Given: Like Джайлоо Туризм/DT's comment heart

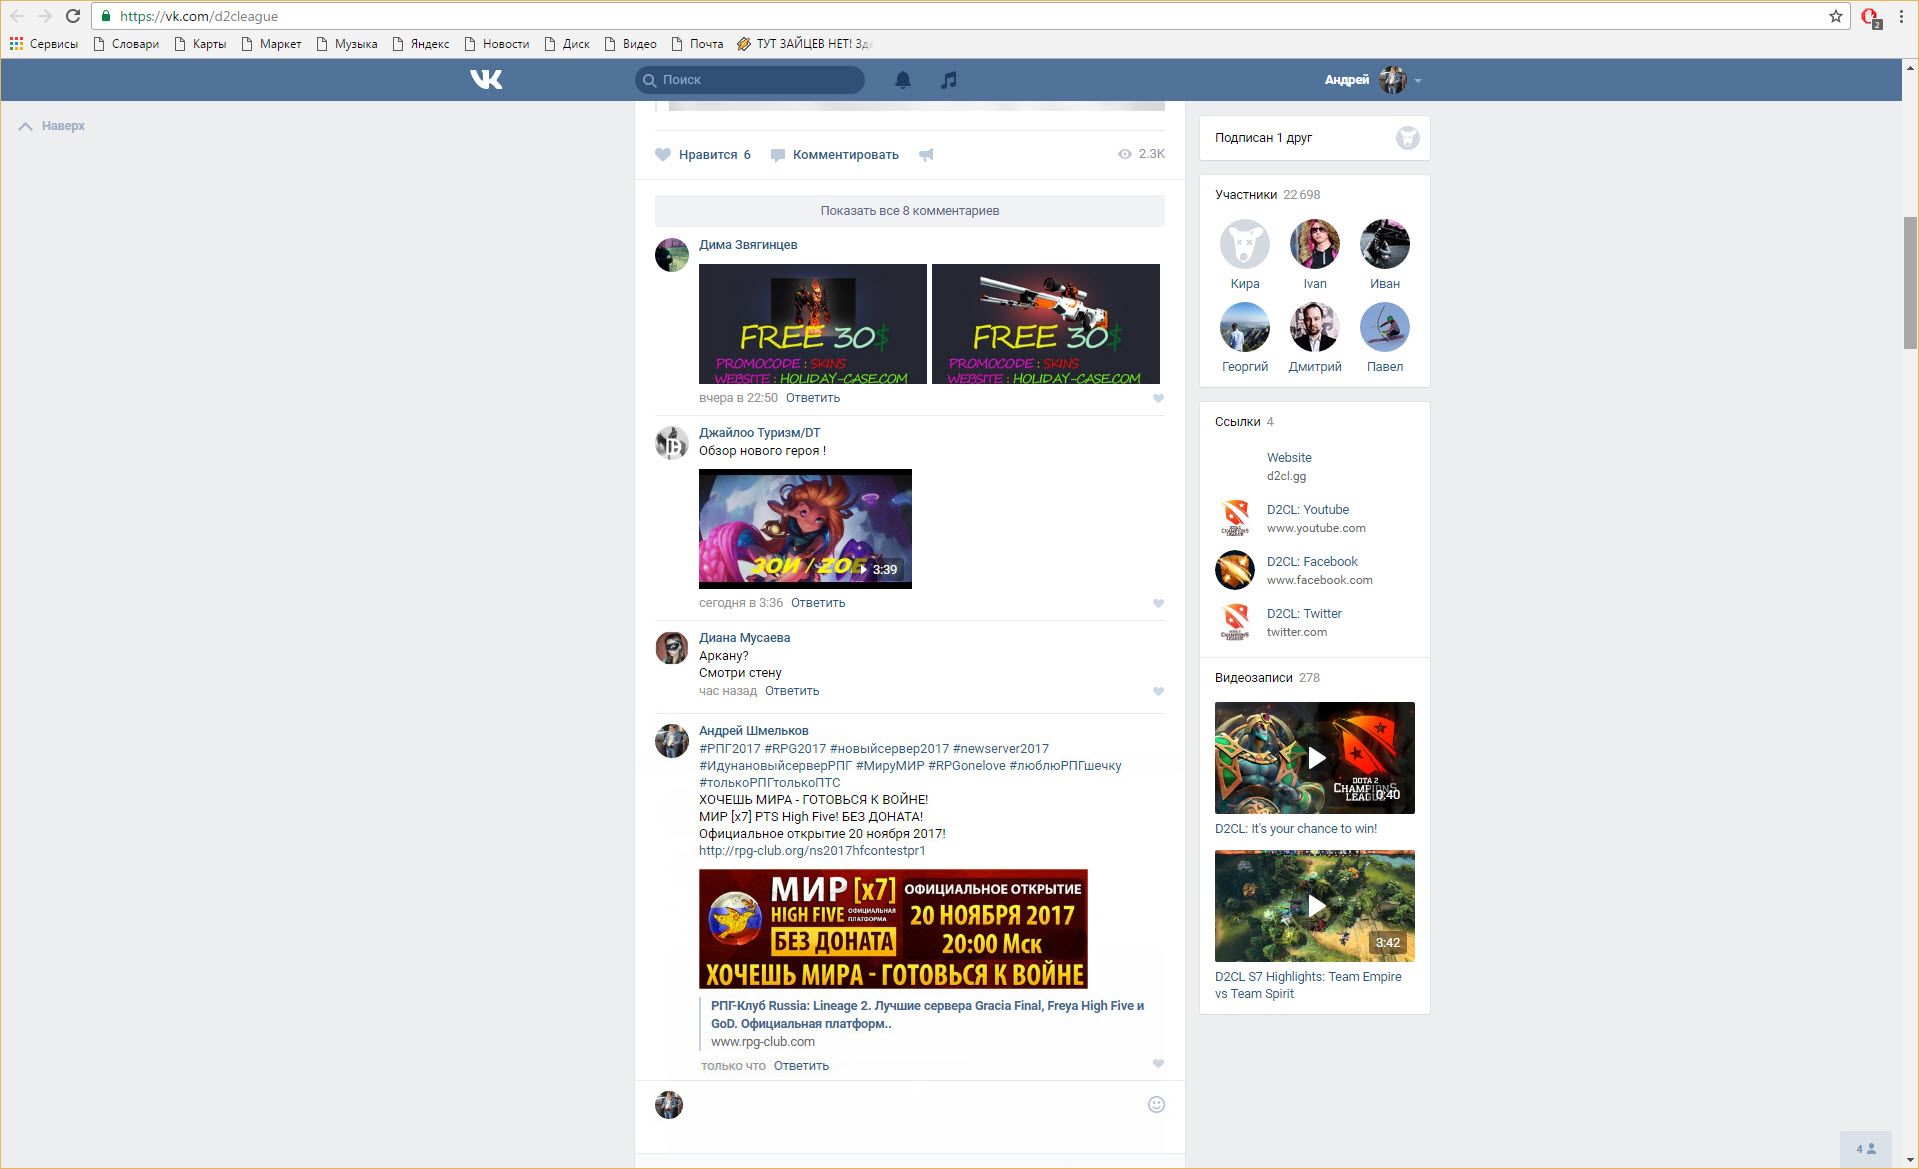Looking at the screenshot, I should tap(1158, 604).
